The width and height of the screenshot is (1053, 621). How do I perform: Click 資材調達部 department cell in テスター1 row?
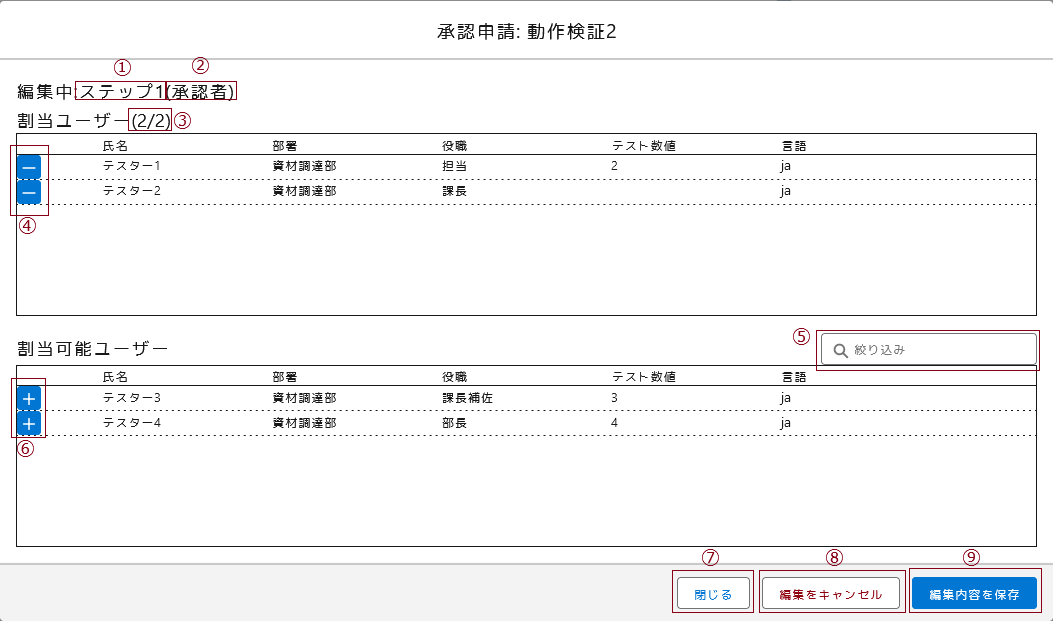[x=304, y=166]
